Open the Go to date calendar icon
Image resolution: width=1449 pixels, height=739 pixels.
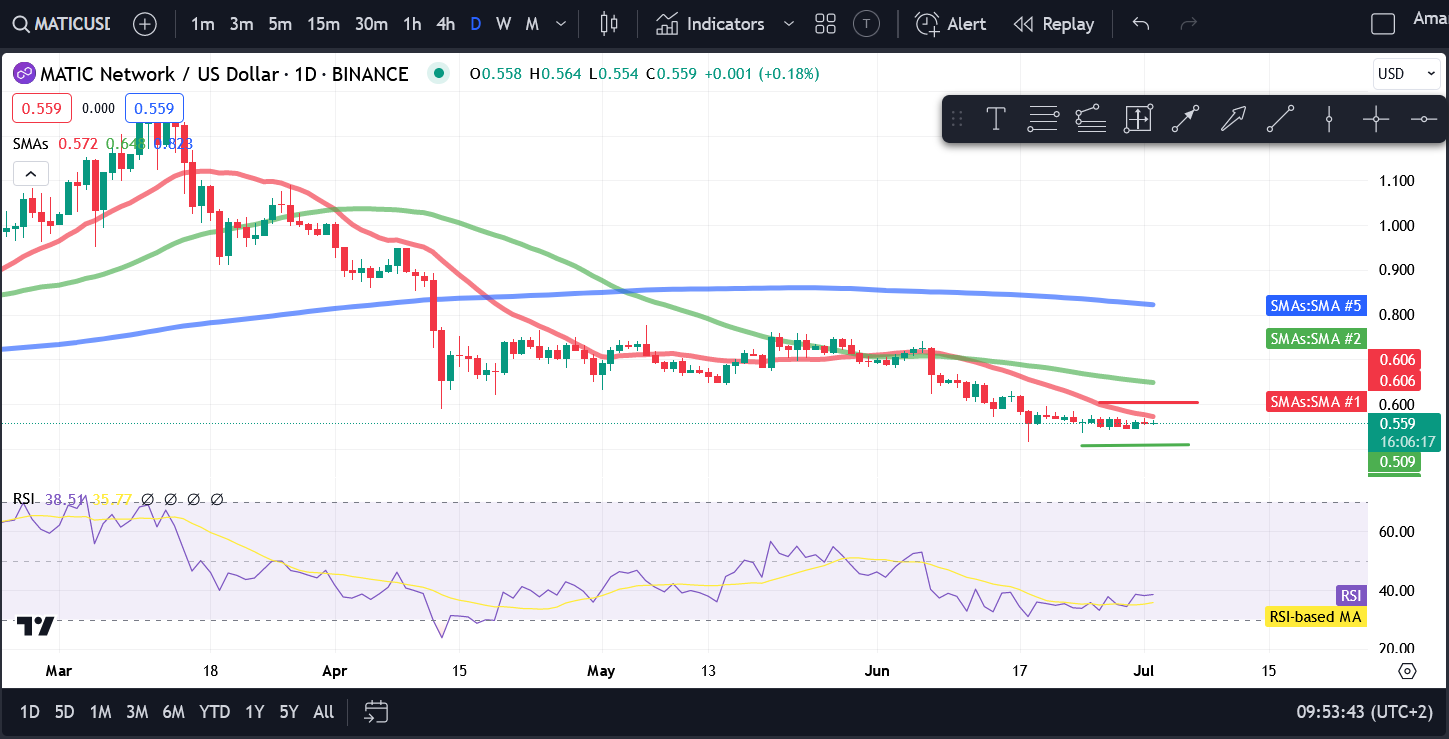coord(376,712)
